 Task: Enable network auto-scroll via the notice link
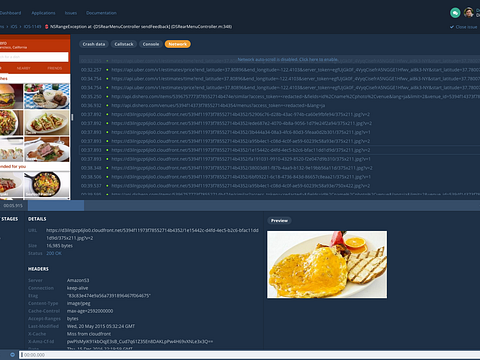(288, 59)
